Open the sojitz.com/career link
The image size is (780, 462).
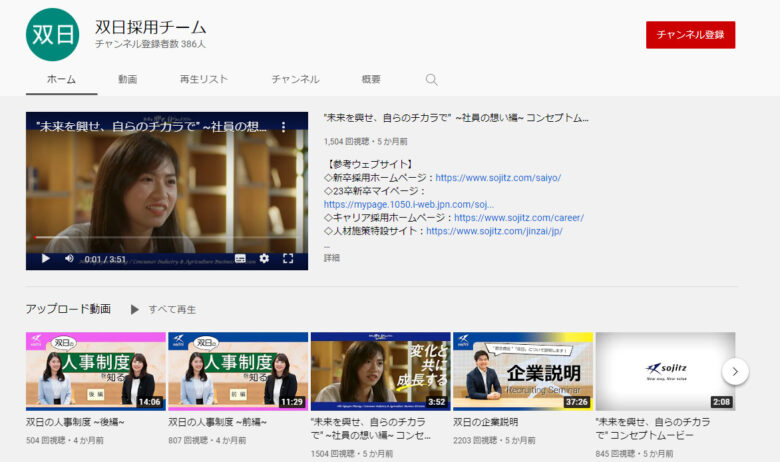click(519, 218)
